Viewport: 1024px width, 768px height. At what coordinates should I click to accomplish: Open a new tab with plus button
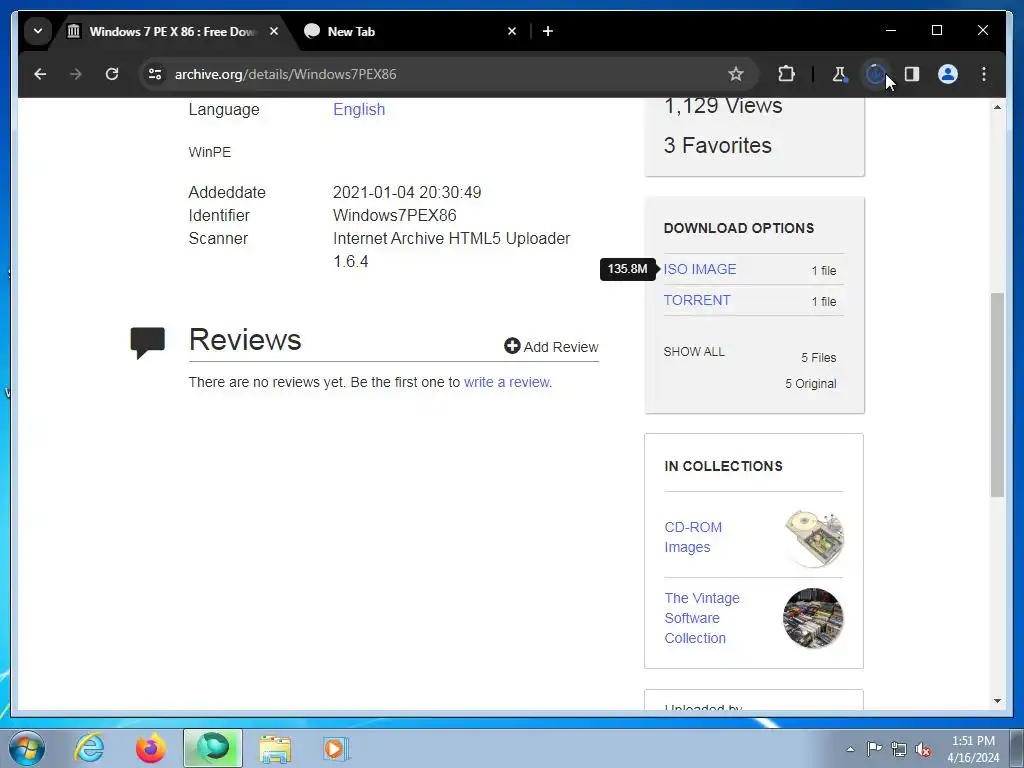[x=548, y=31]
